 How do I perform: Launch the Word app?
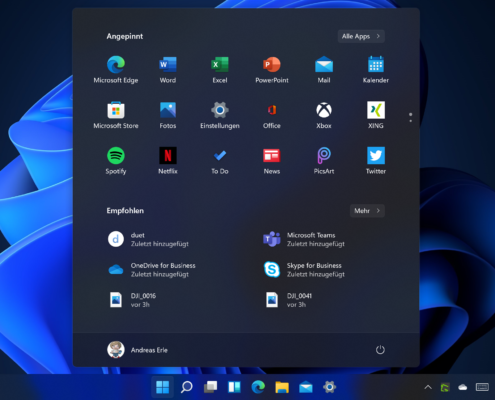tap(168, 70)
